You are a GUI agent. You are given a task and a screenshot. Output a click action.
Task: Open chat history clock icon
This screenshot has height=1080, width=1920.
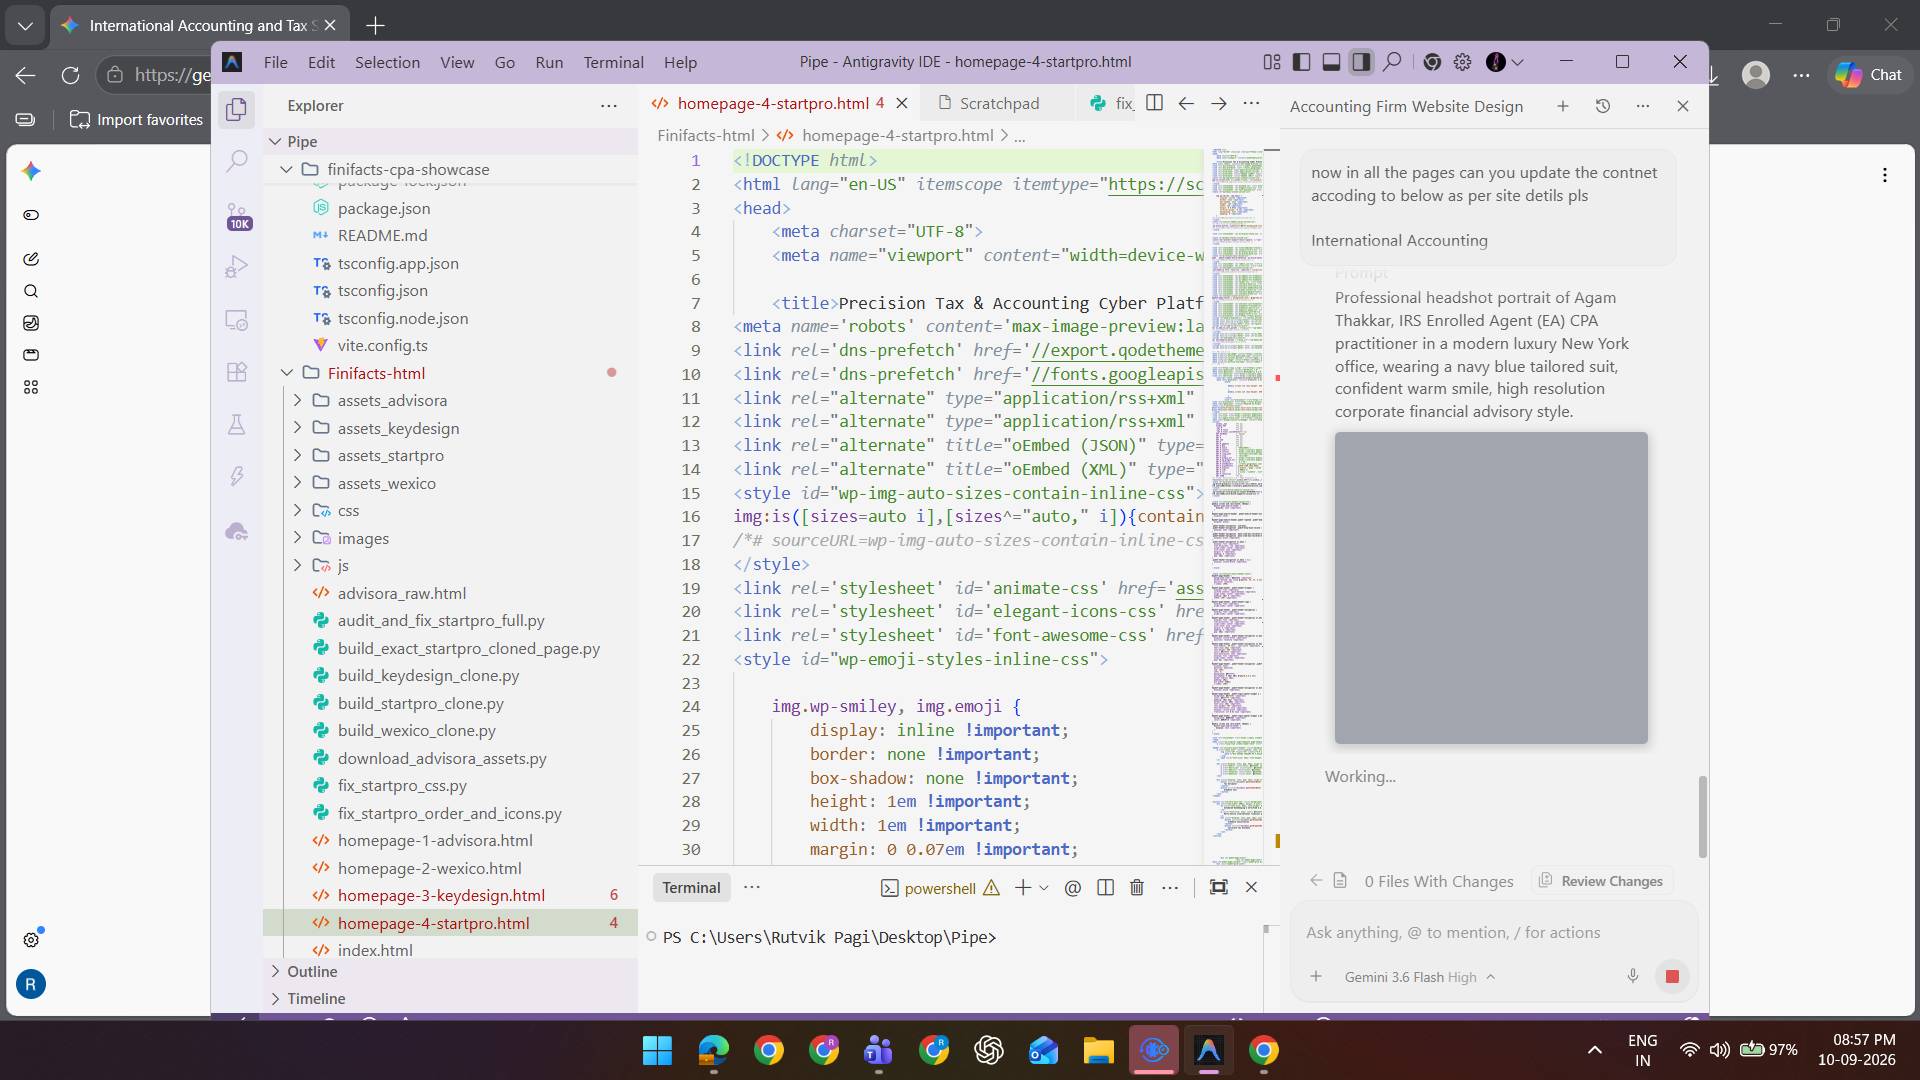click(x=1603, y=106)
